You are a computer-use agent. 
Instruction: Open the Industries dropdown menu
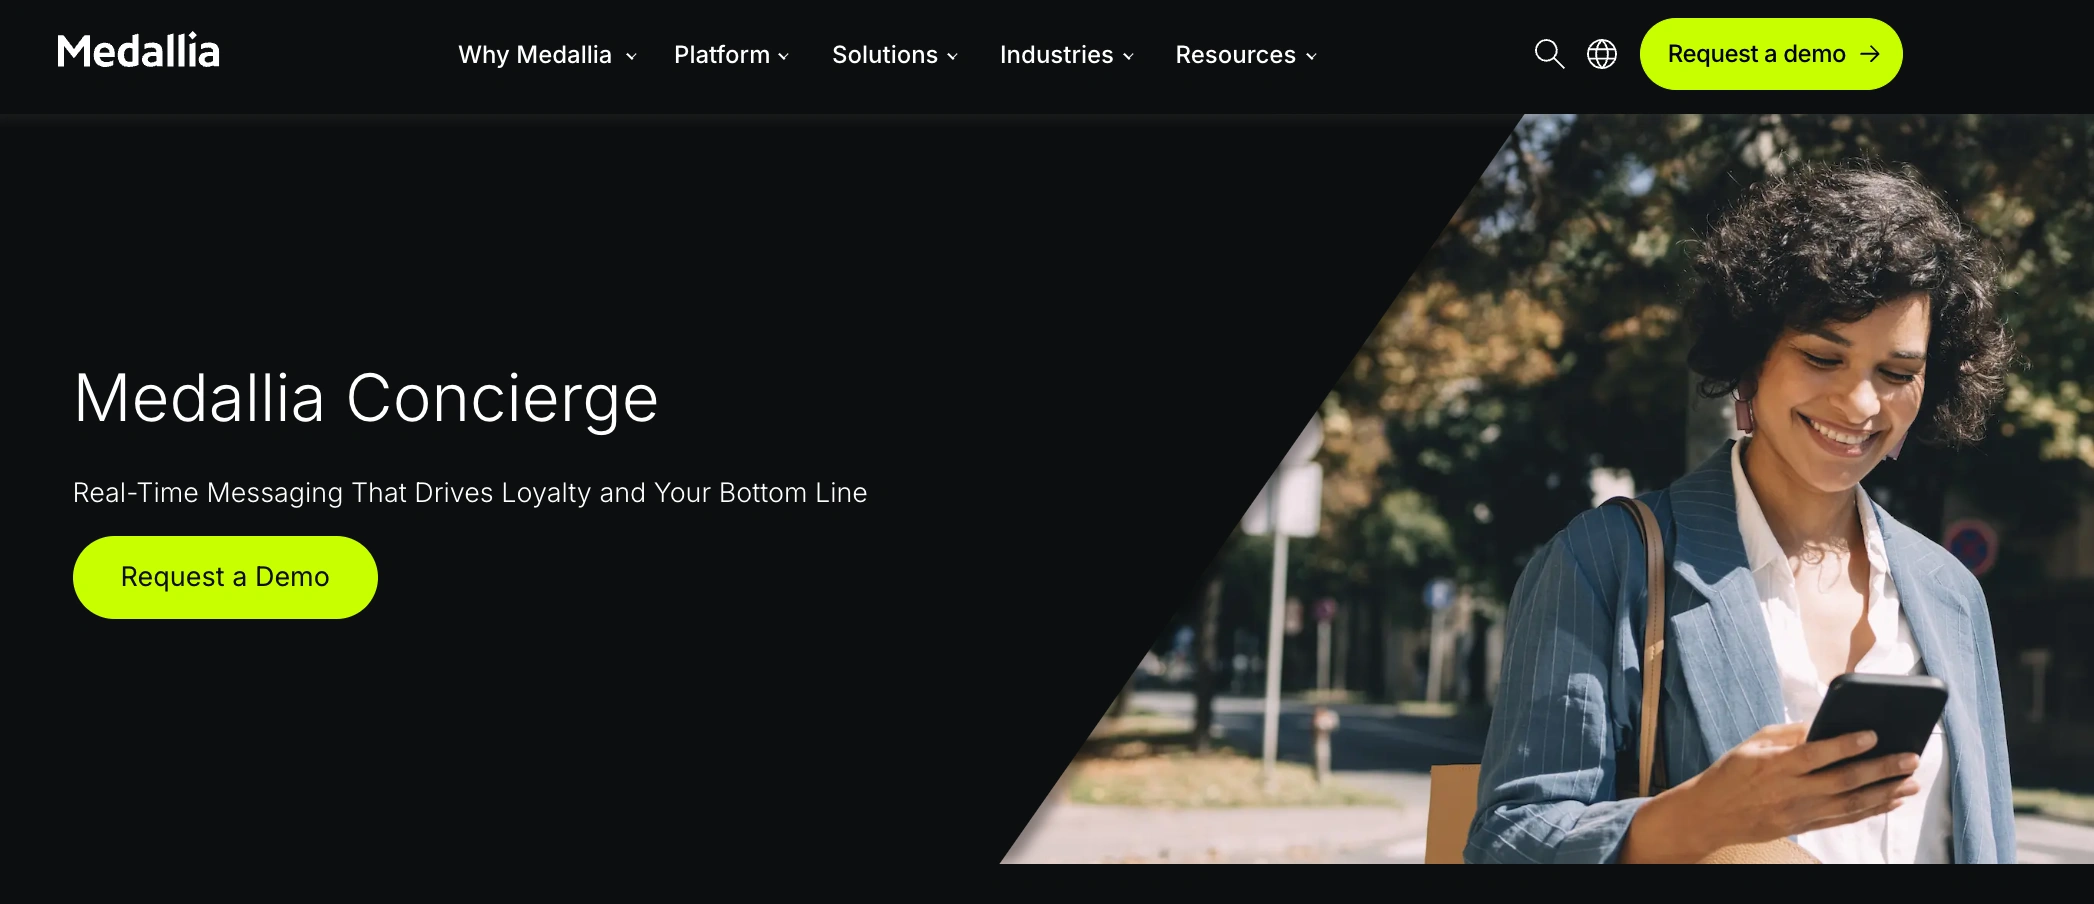(1066, 55)
